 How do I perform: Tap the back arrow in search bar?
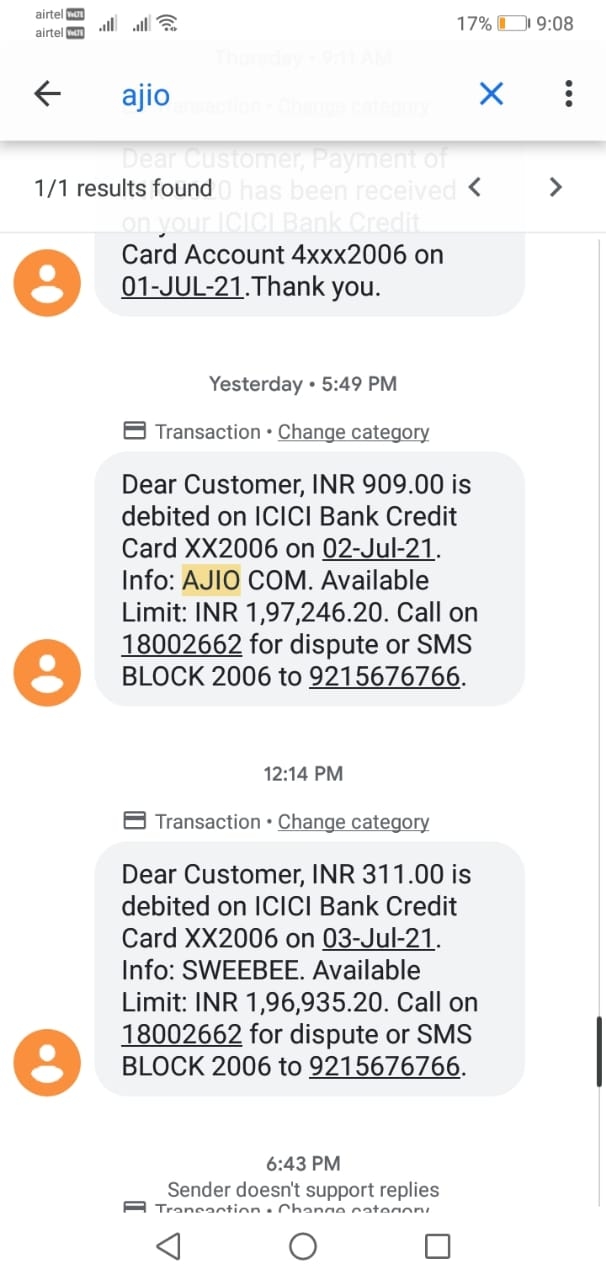point(48,95)
